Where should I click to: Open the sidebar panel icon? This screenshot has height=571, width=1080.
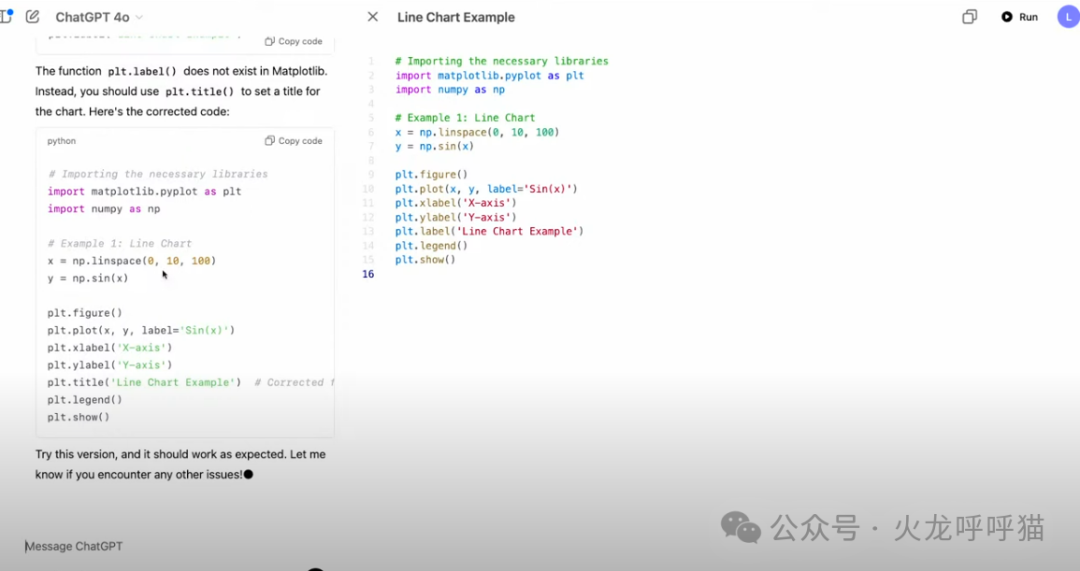click(x=6, y=17)
